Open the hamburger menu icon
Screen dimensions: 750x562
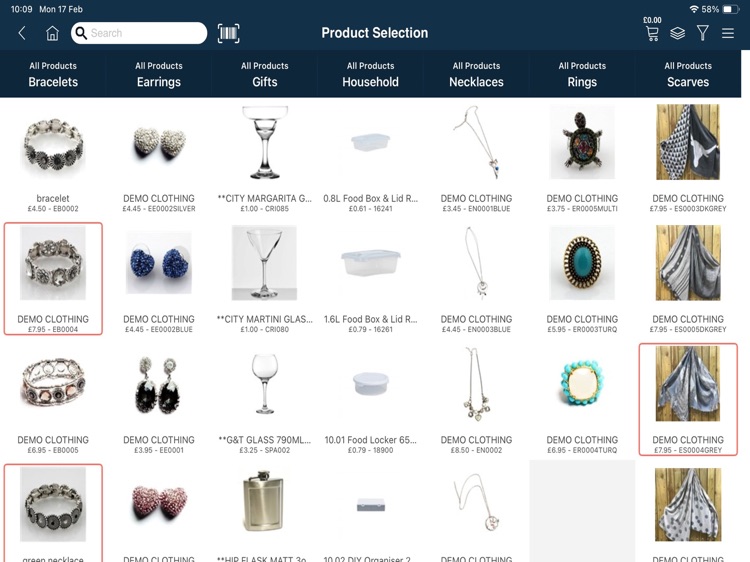pos(728,33)
